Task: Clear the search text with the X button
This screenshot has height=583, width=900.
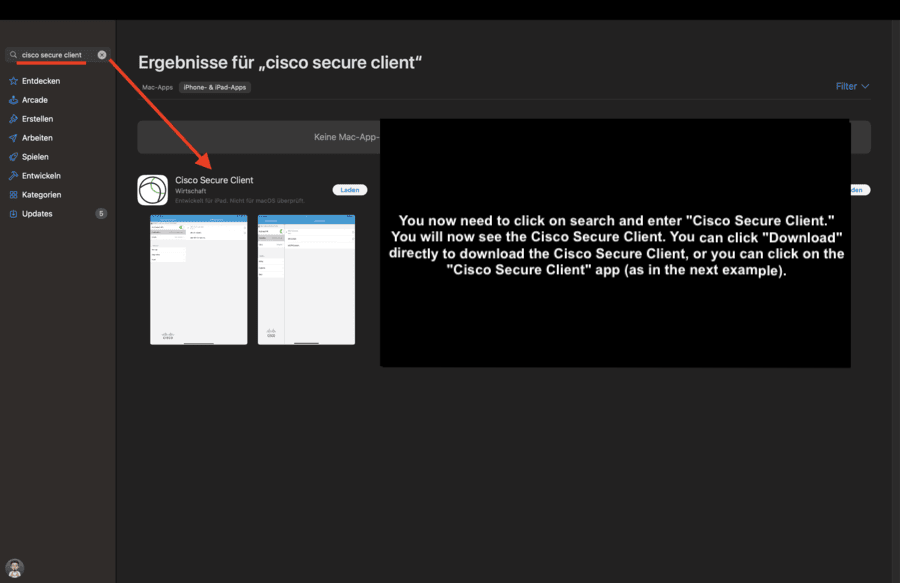Action: coord(102,55)
